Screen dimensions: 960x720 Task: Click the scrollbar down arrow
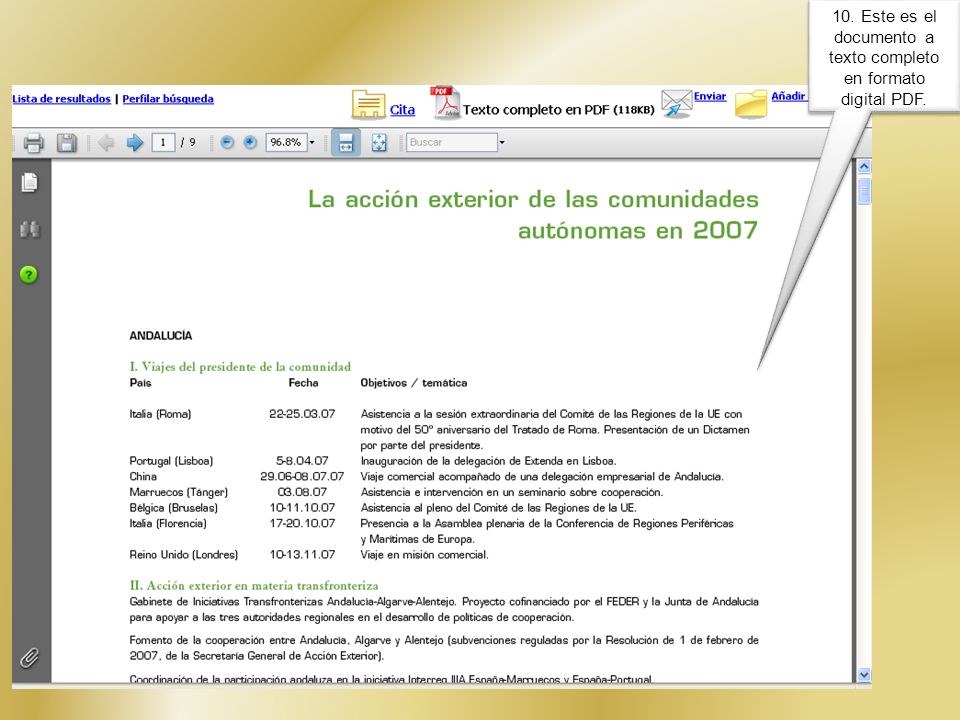864,675
